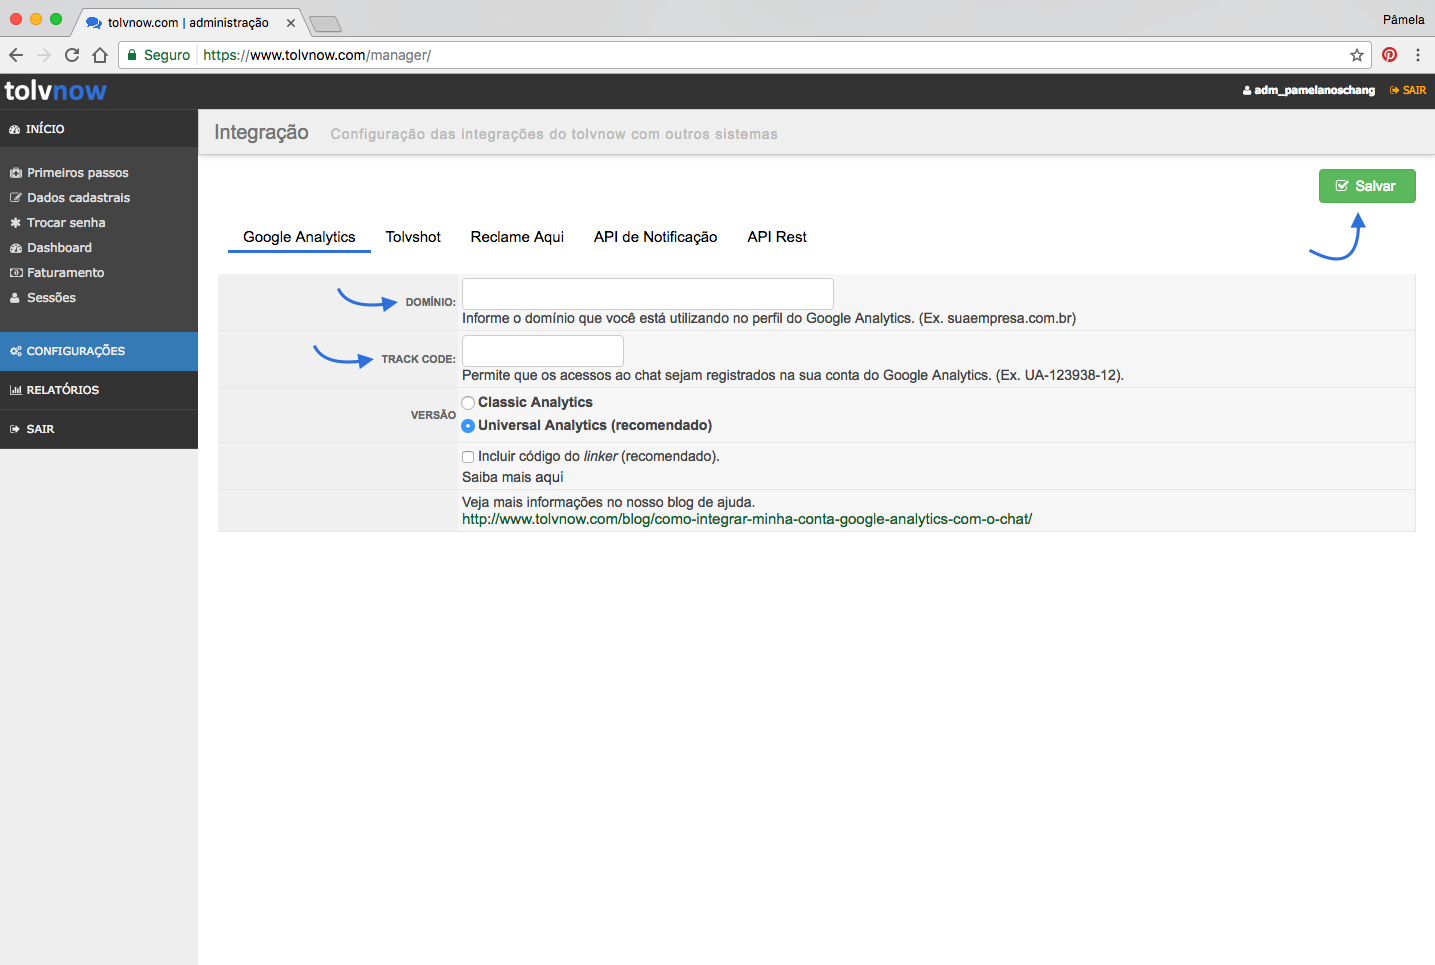Open Dashboard sidebar item
Screen dimensions: 1435x965
[x=51, y=248]
